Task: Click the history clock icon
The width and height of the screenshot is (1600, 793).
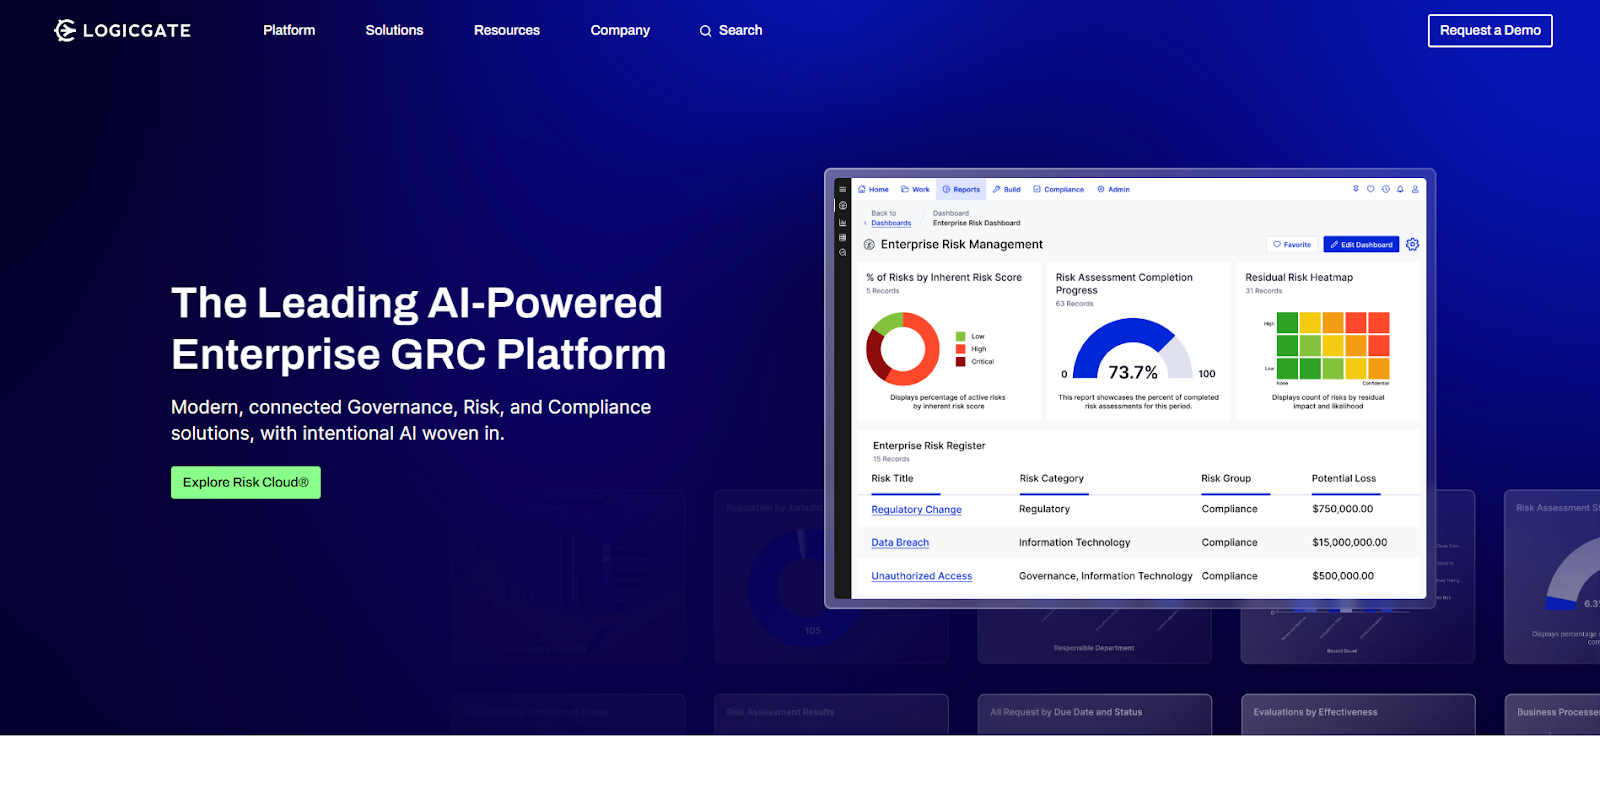Action: (x=1385, y=189)
